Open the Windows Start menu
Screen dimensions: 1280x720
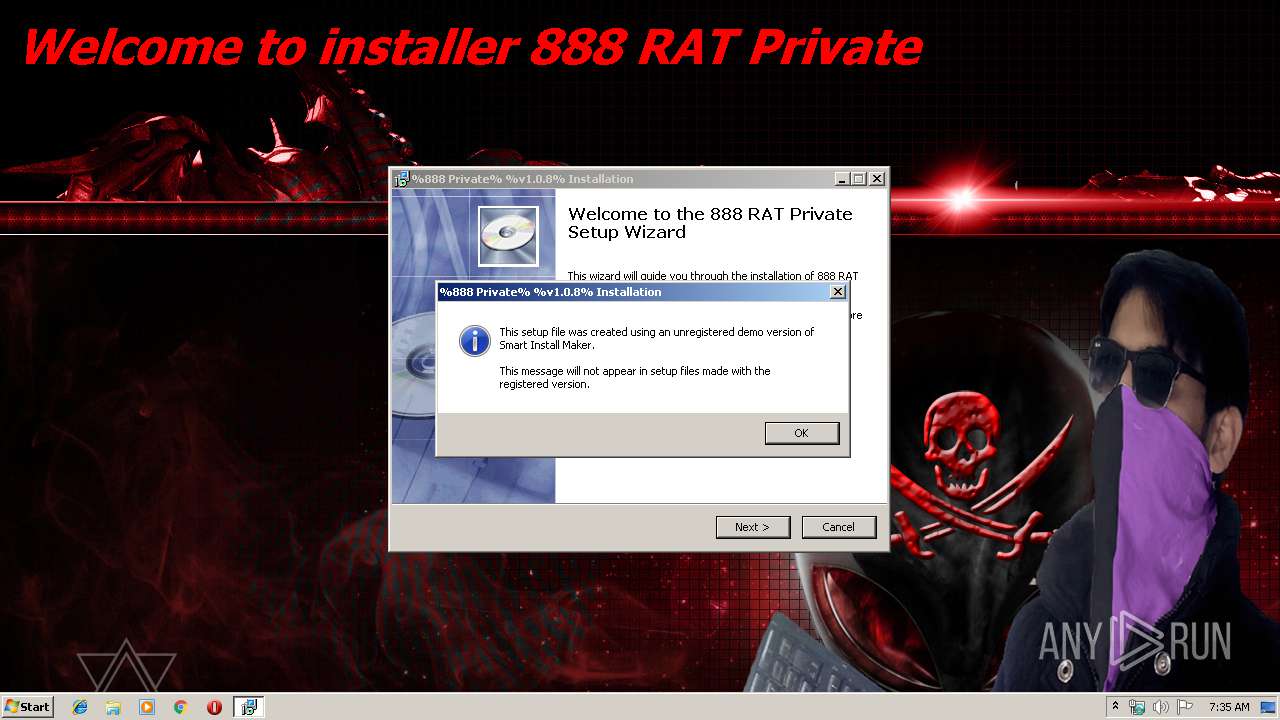coord(27,706)
